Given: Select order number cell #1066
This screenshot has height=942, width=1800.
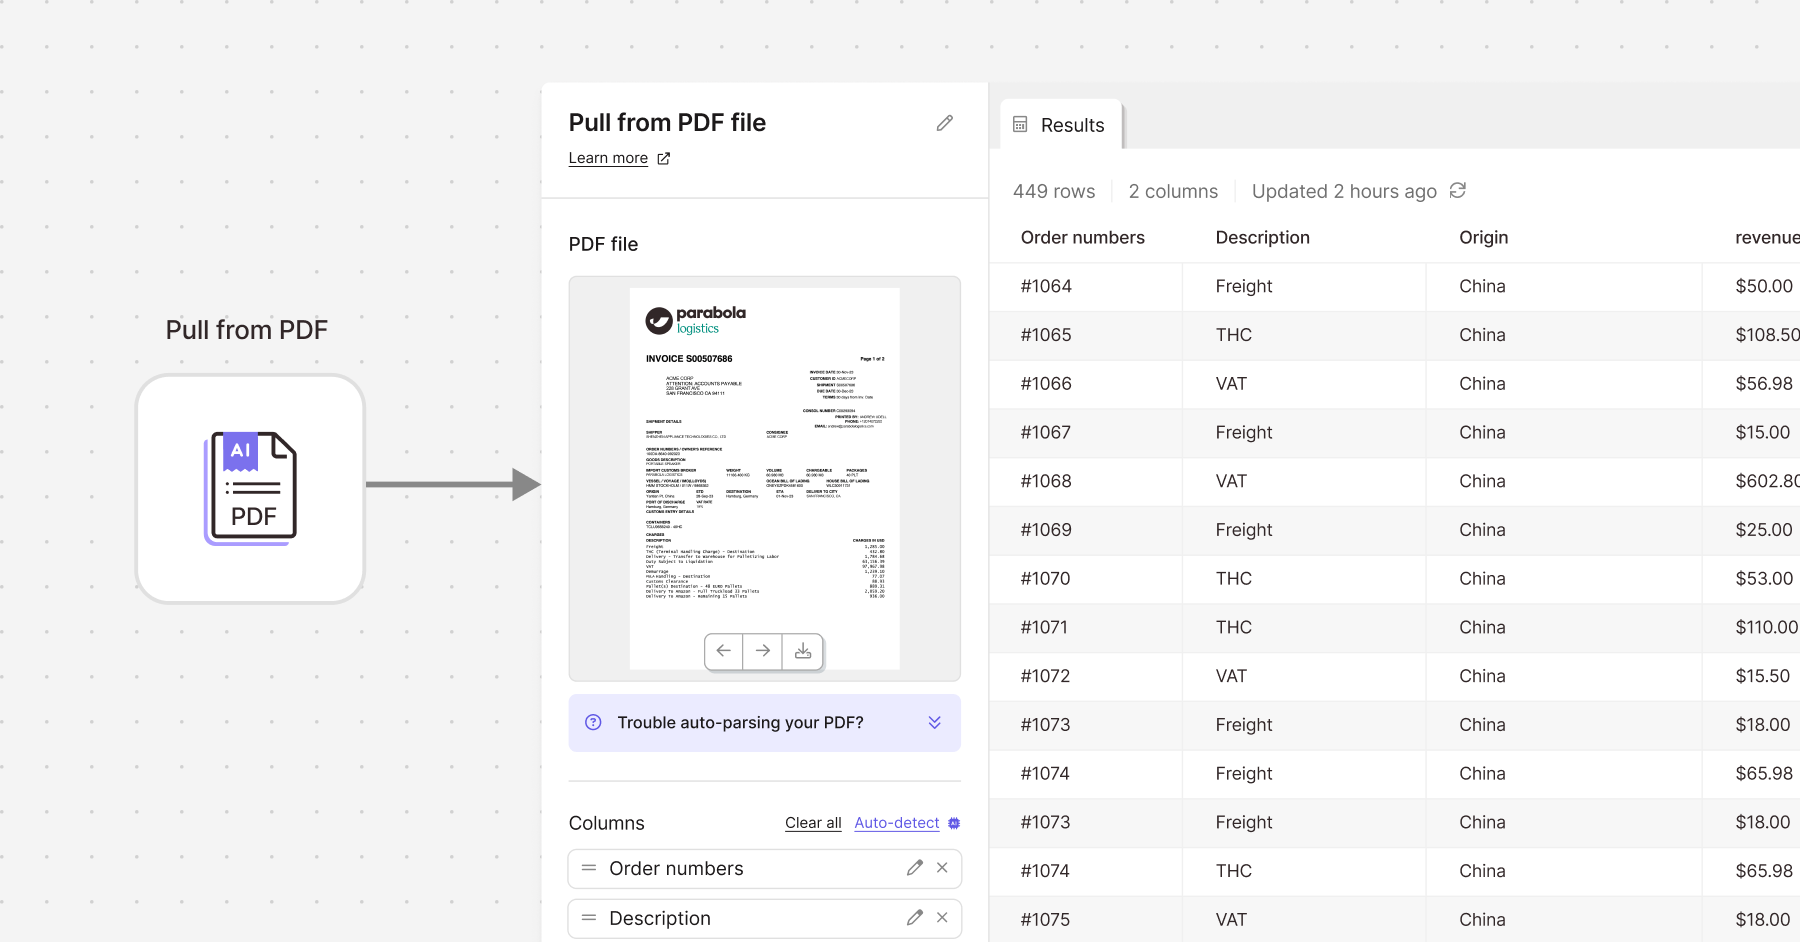Looking at the screenshot, I should pos(1086,384).
